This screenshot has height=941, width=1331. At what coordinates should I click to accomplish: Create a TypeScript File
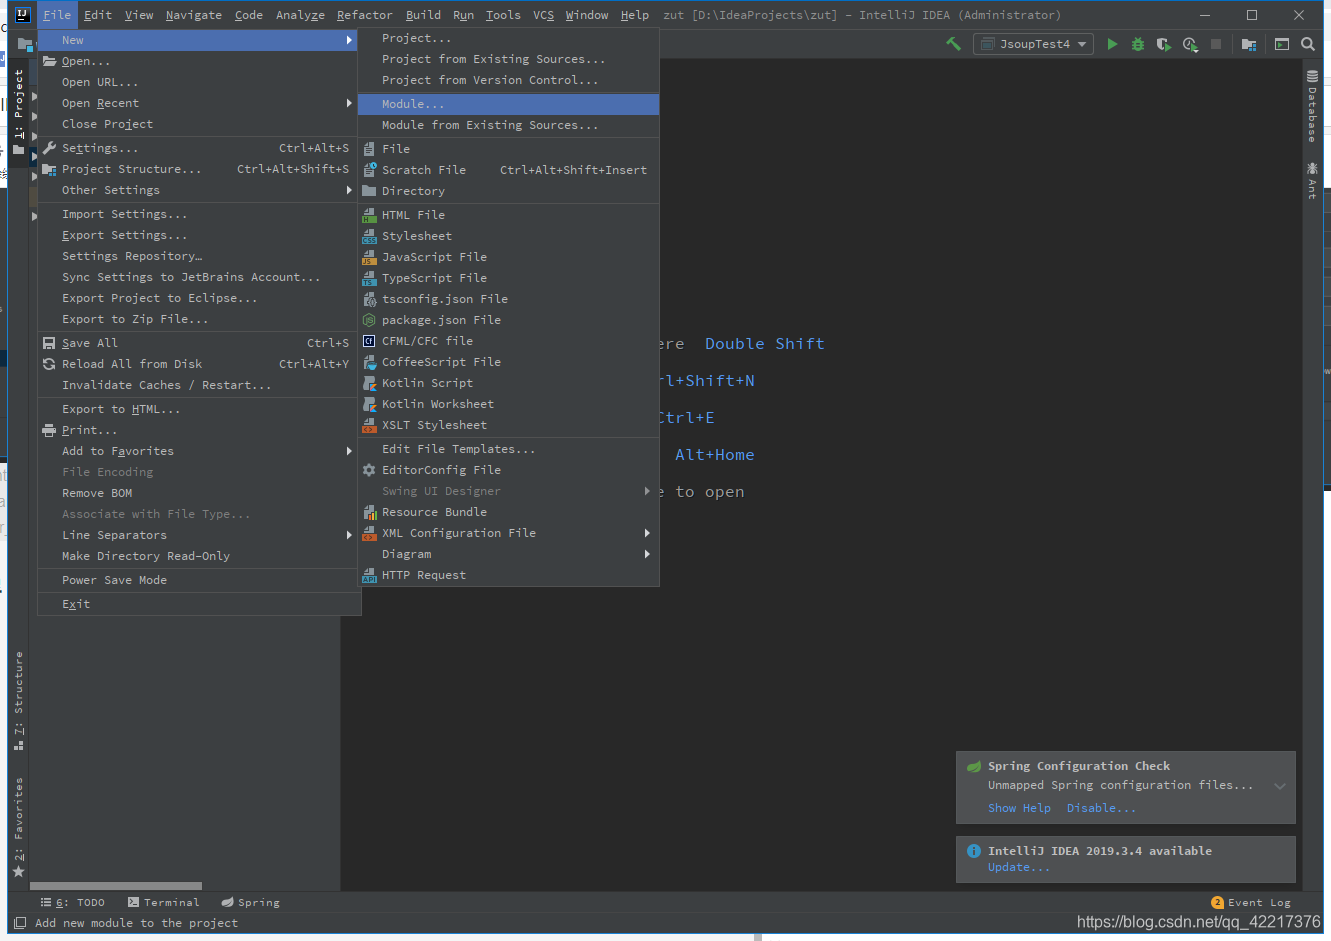point(509,278)
